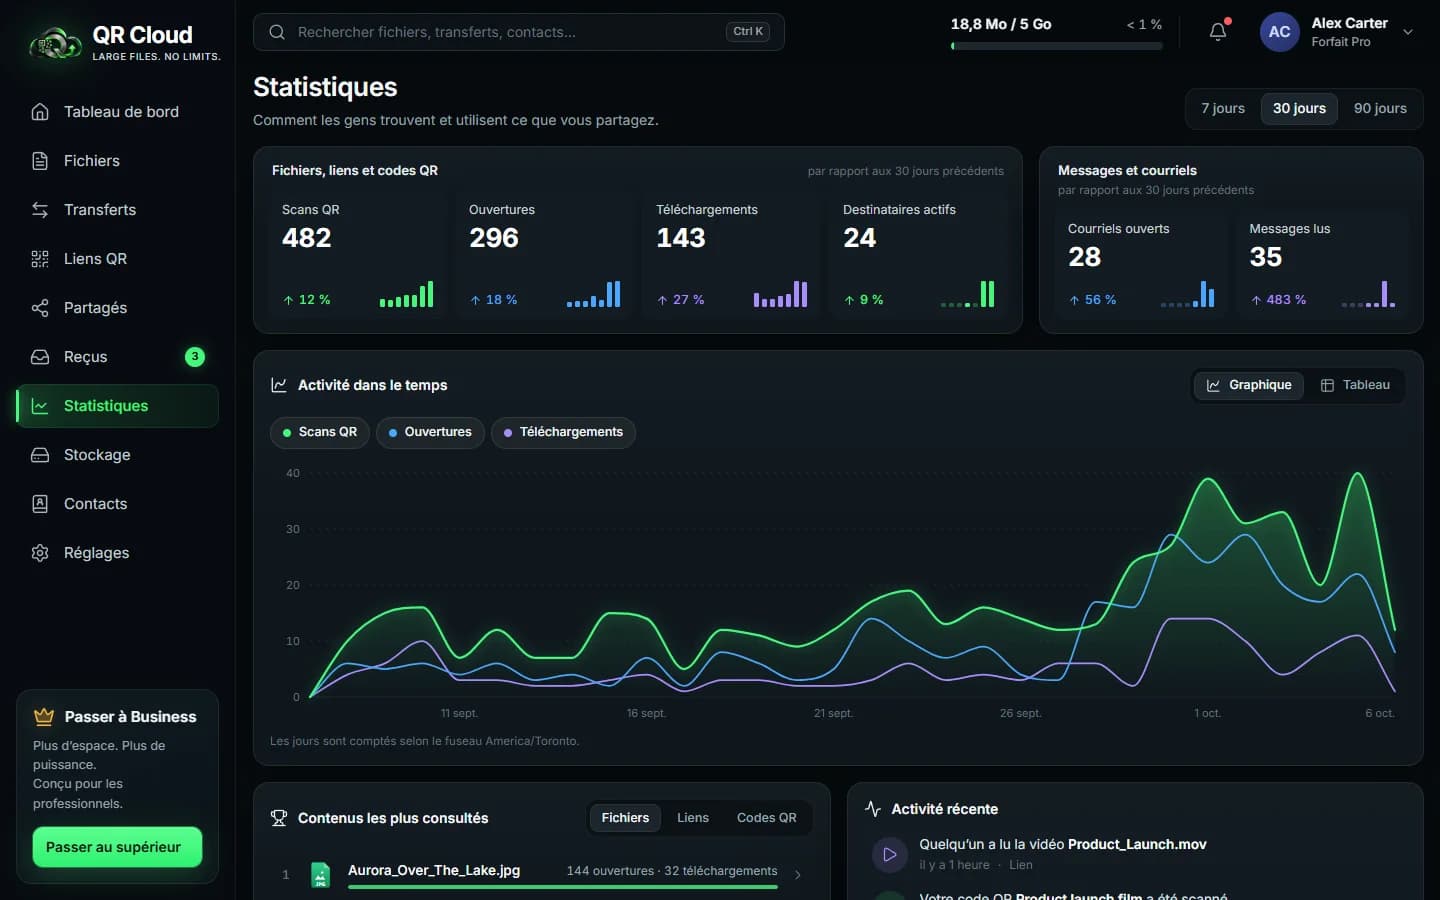Select the Fichiers tab in top content

tap(625, 818)
